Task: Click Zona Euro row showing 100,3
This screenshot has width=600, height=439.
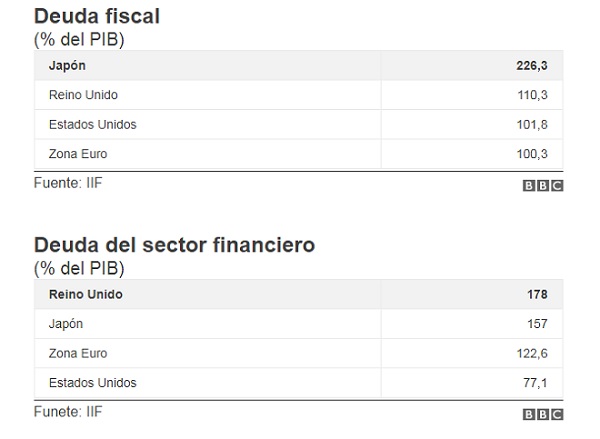Action: (x=298, y=154)
